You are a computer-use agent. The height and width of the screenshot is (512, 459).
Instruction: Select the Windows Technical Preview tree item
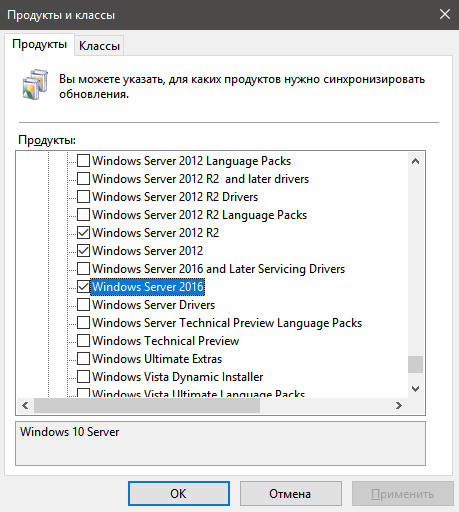point(165,341)
